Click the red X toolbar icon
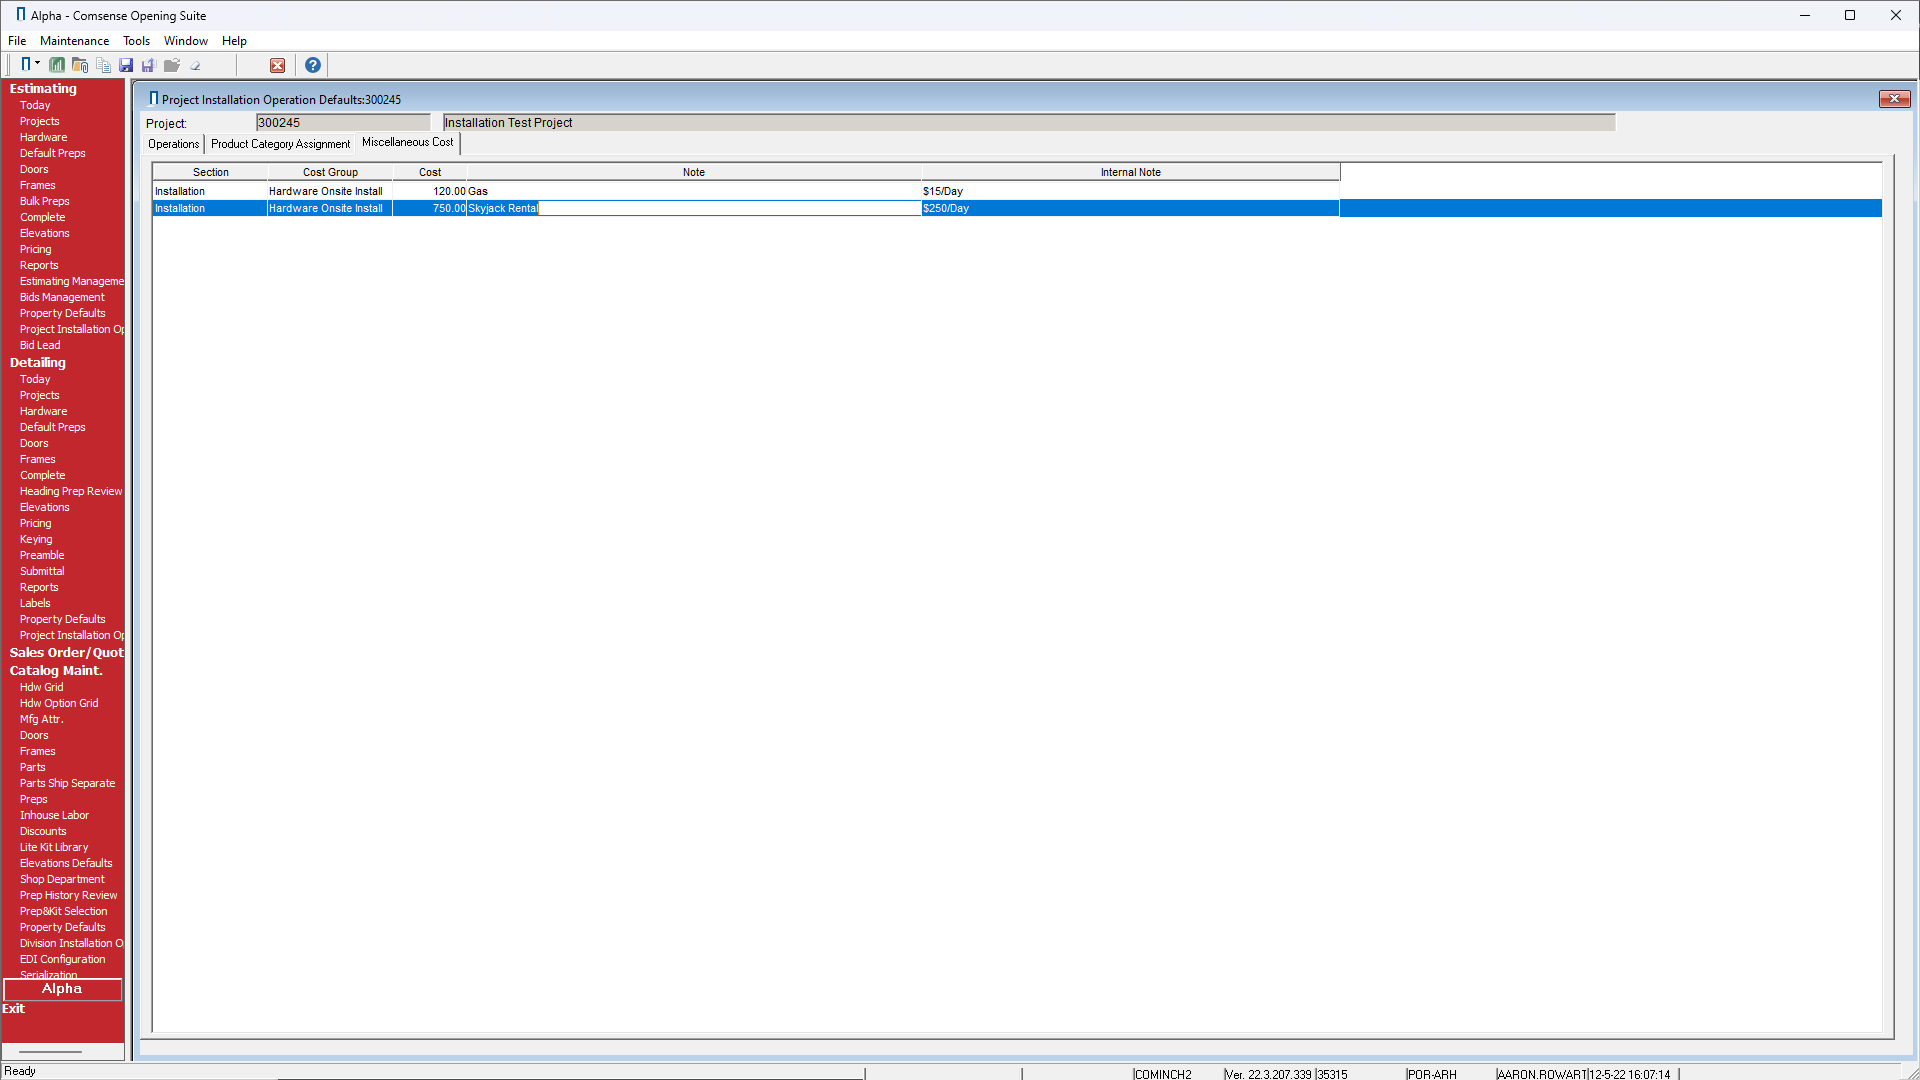The width and height of the screenshot is (1920, 1080). pos(277,65)
